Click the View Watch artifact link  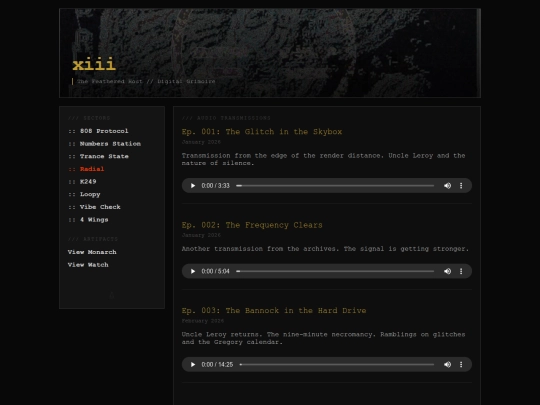tap(88, 265)
